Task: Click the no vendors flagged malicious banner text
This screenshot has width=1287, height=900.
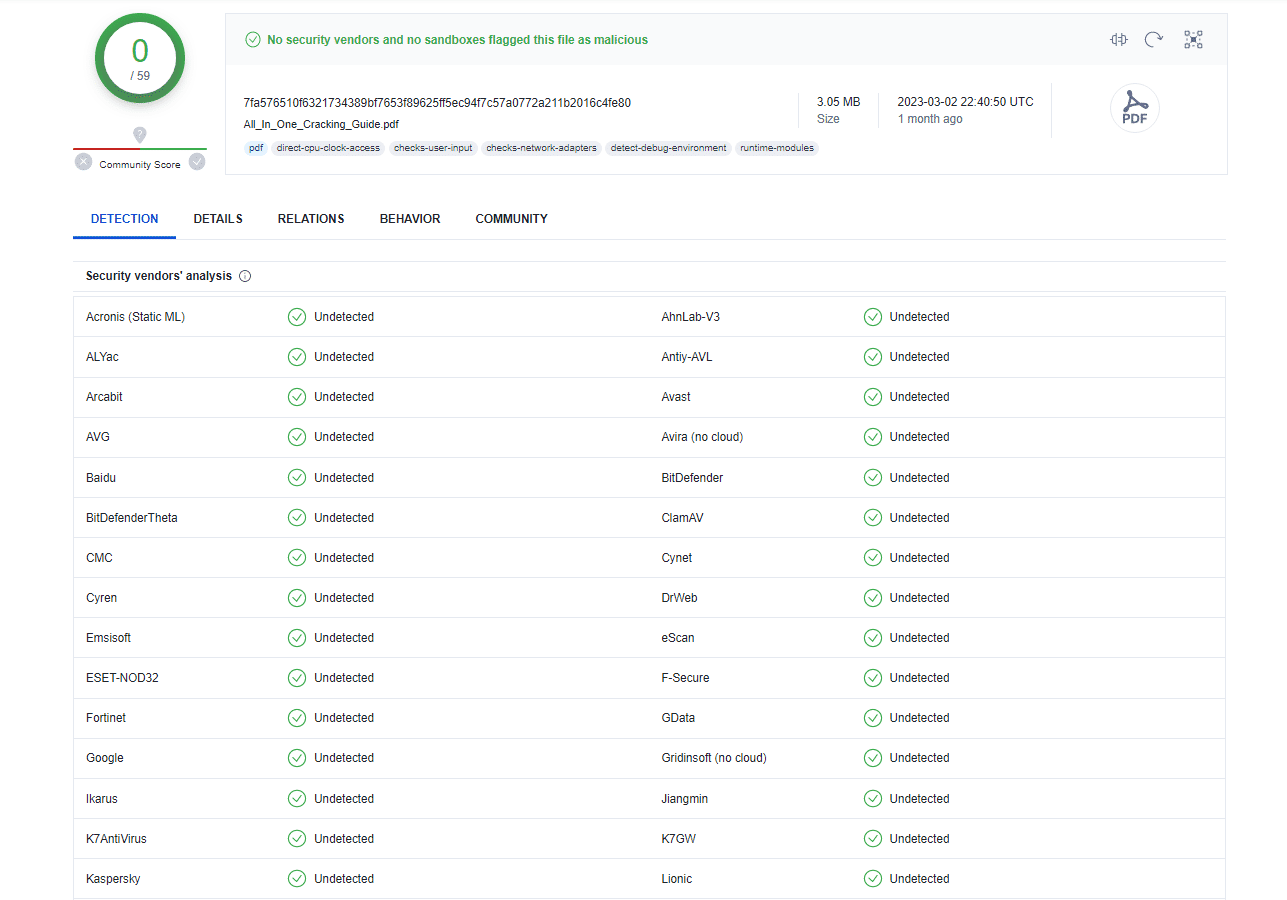Action: 457,40
